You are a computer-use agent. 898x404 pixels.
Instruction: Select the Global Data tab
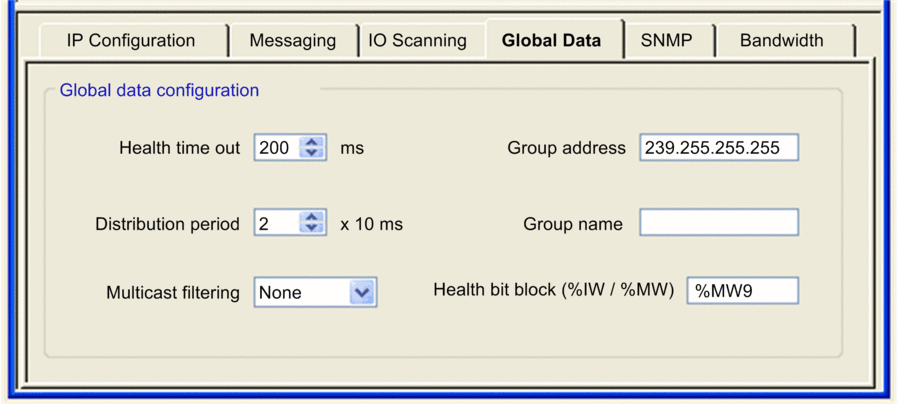pos(551,41)
